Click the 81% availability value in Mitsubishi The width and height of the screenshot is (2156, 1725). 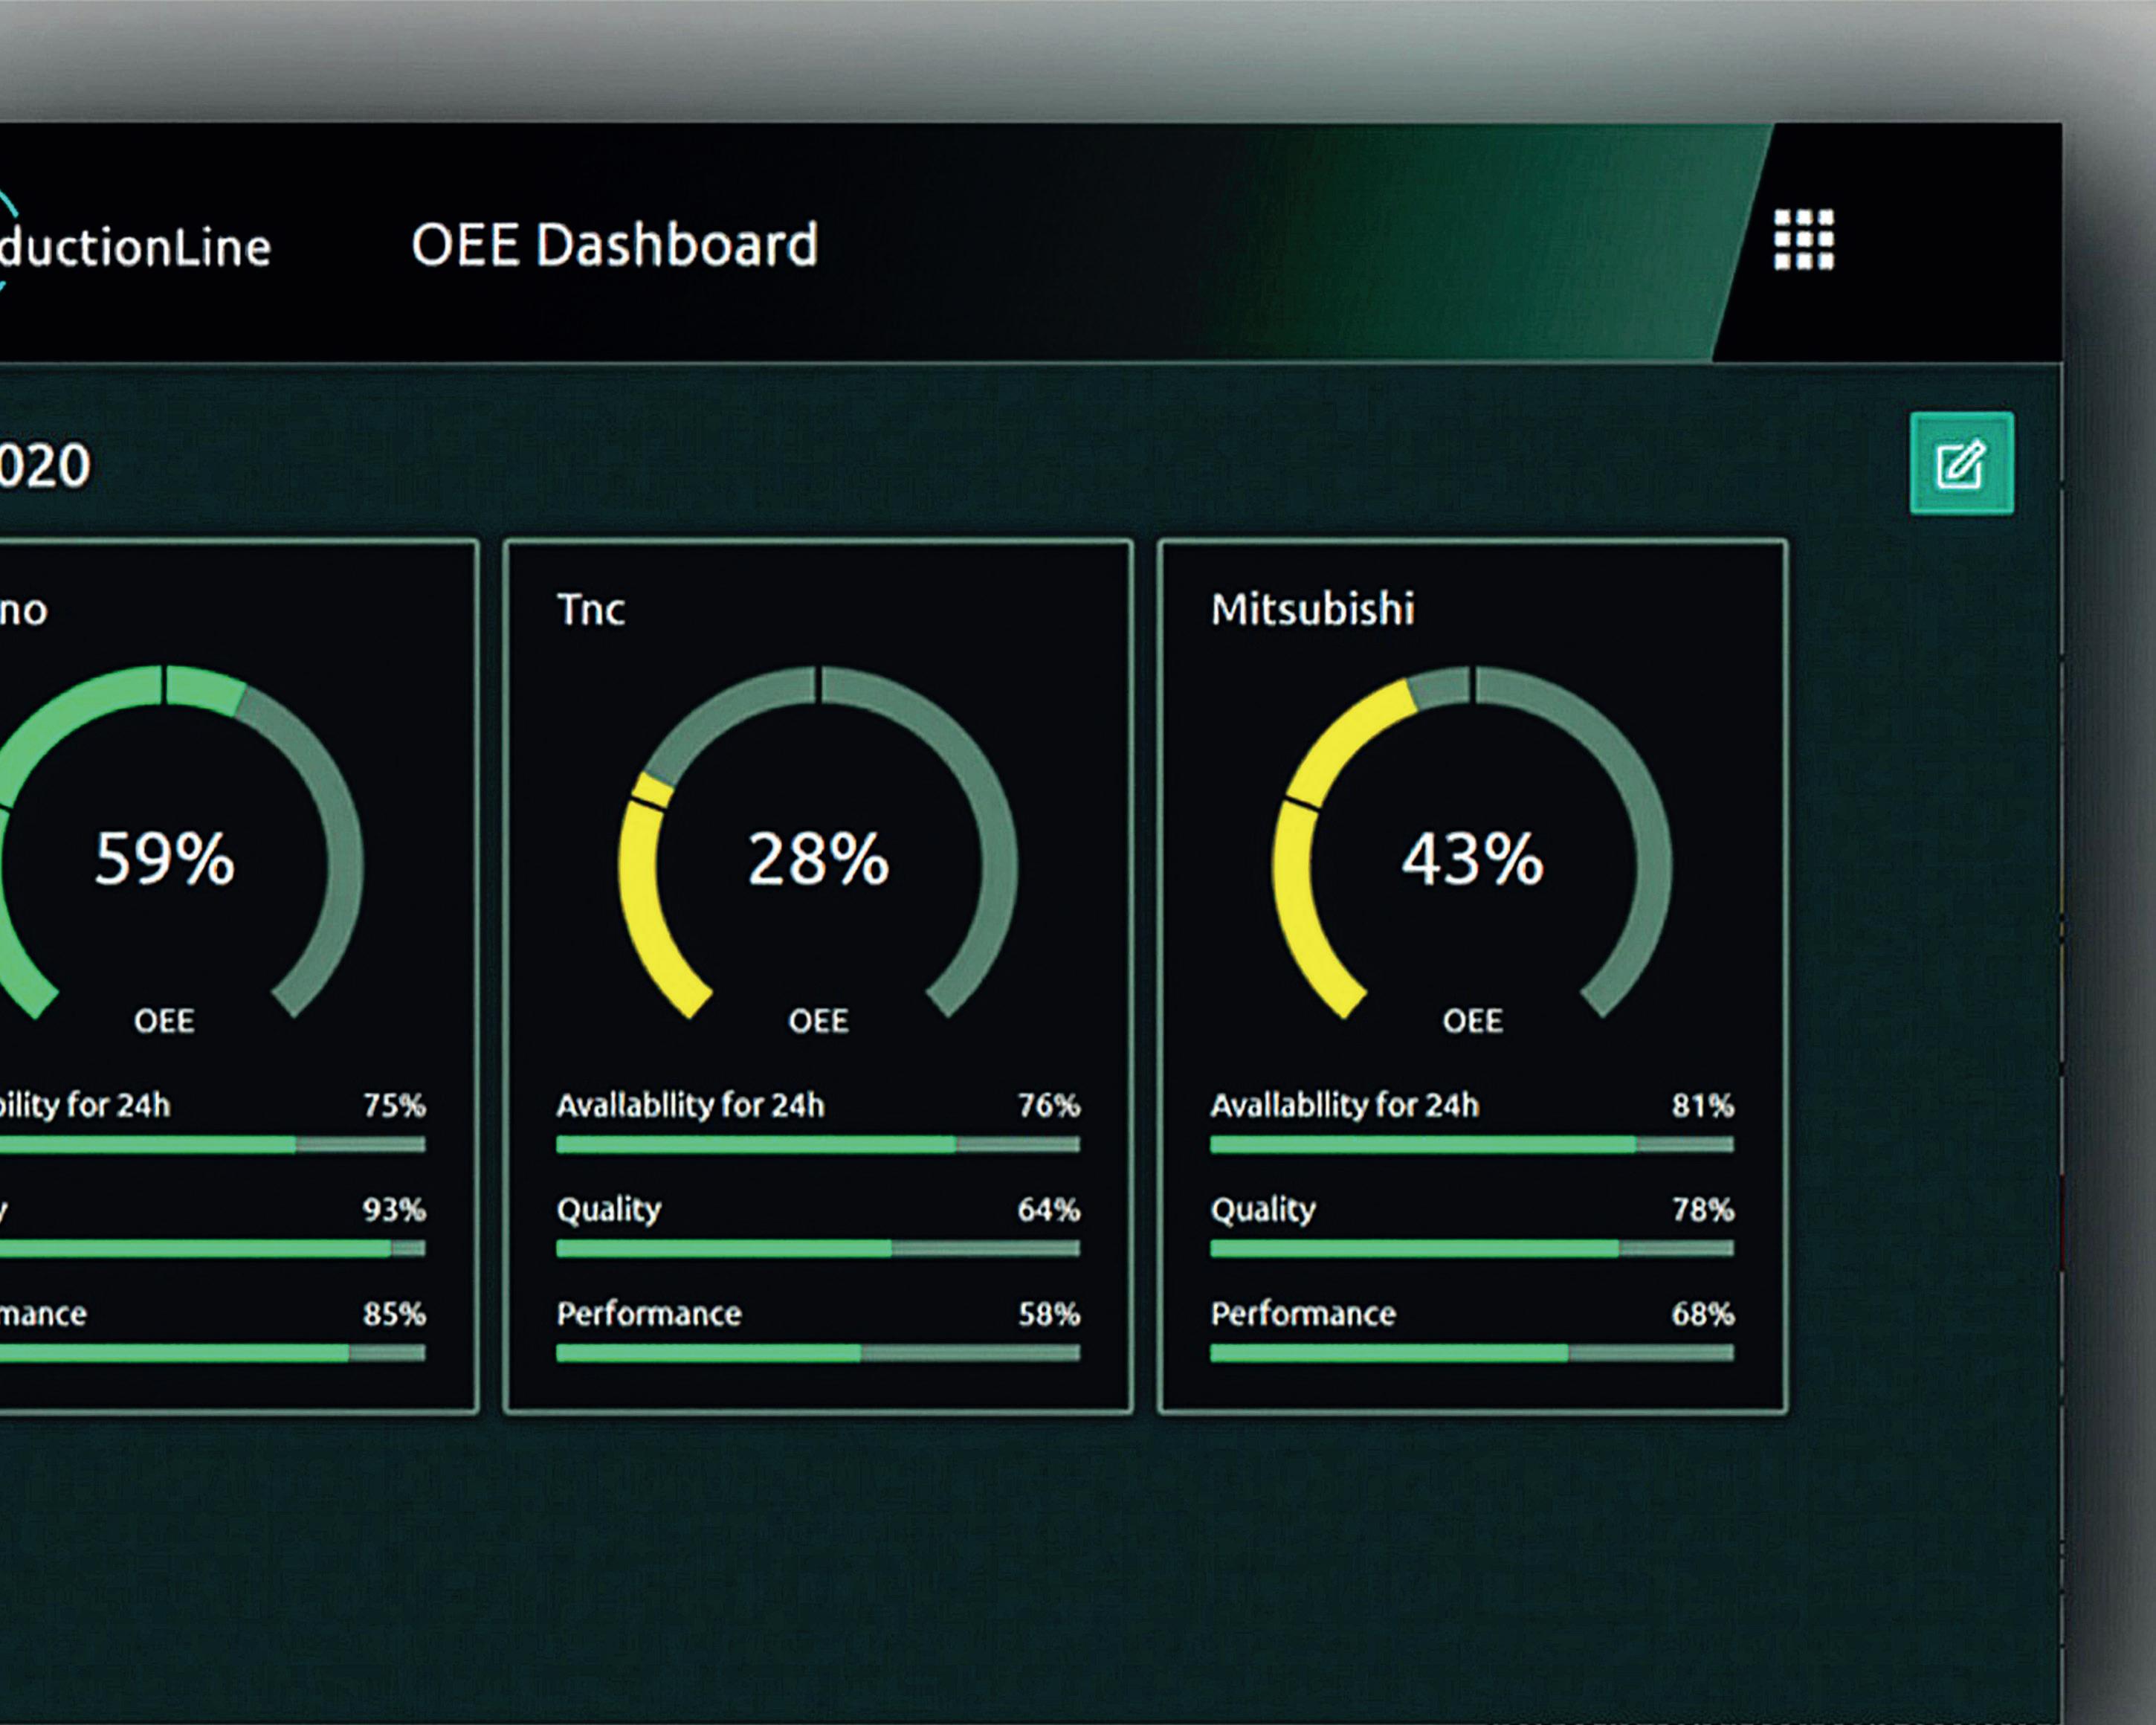[x=1702, y=1106]
